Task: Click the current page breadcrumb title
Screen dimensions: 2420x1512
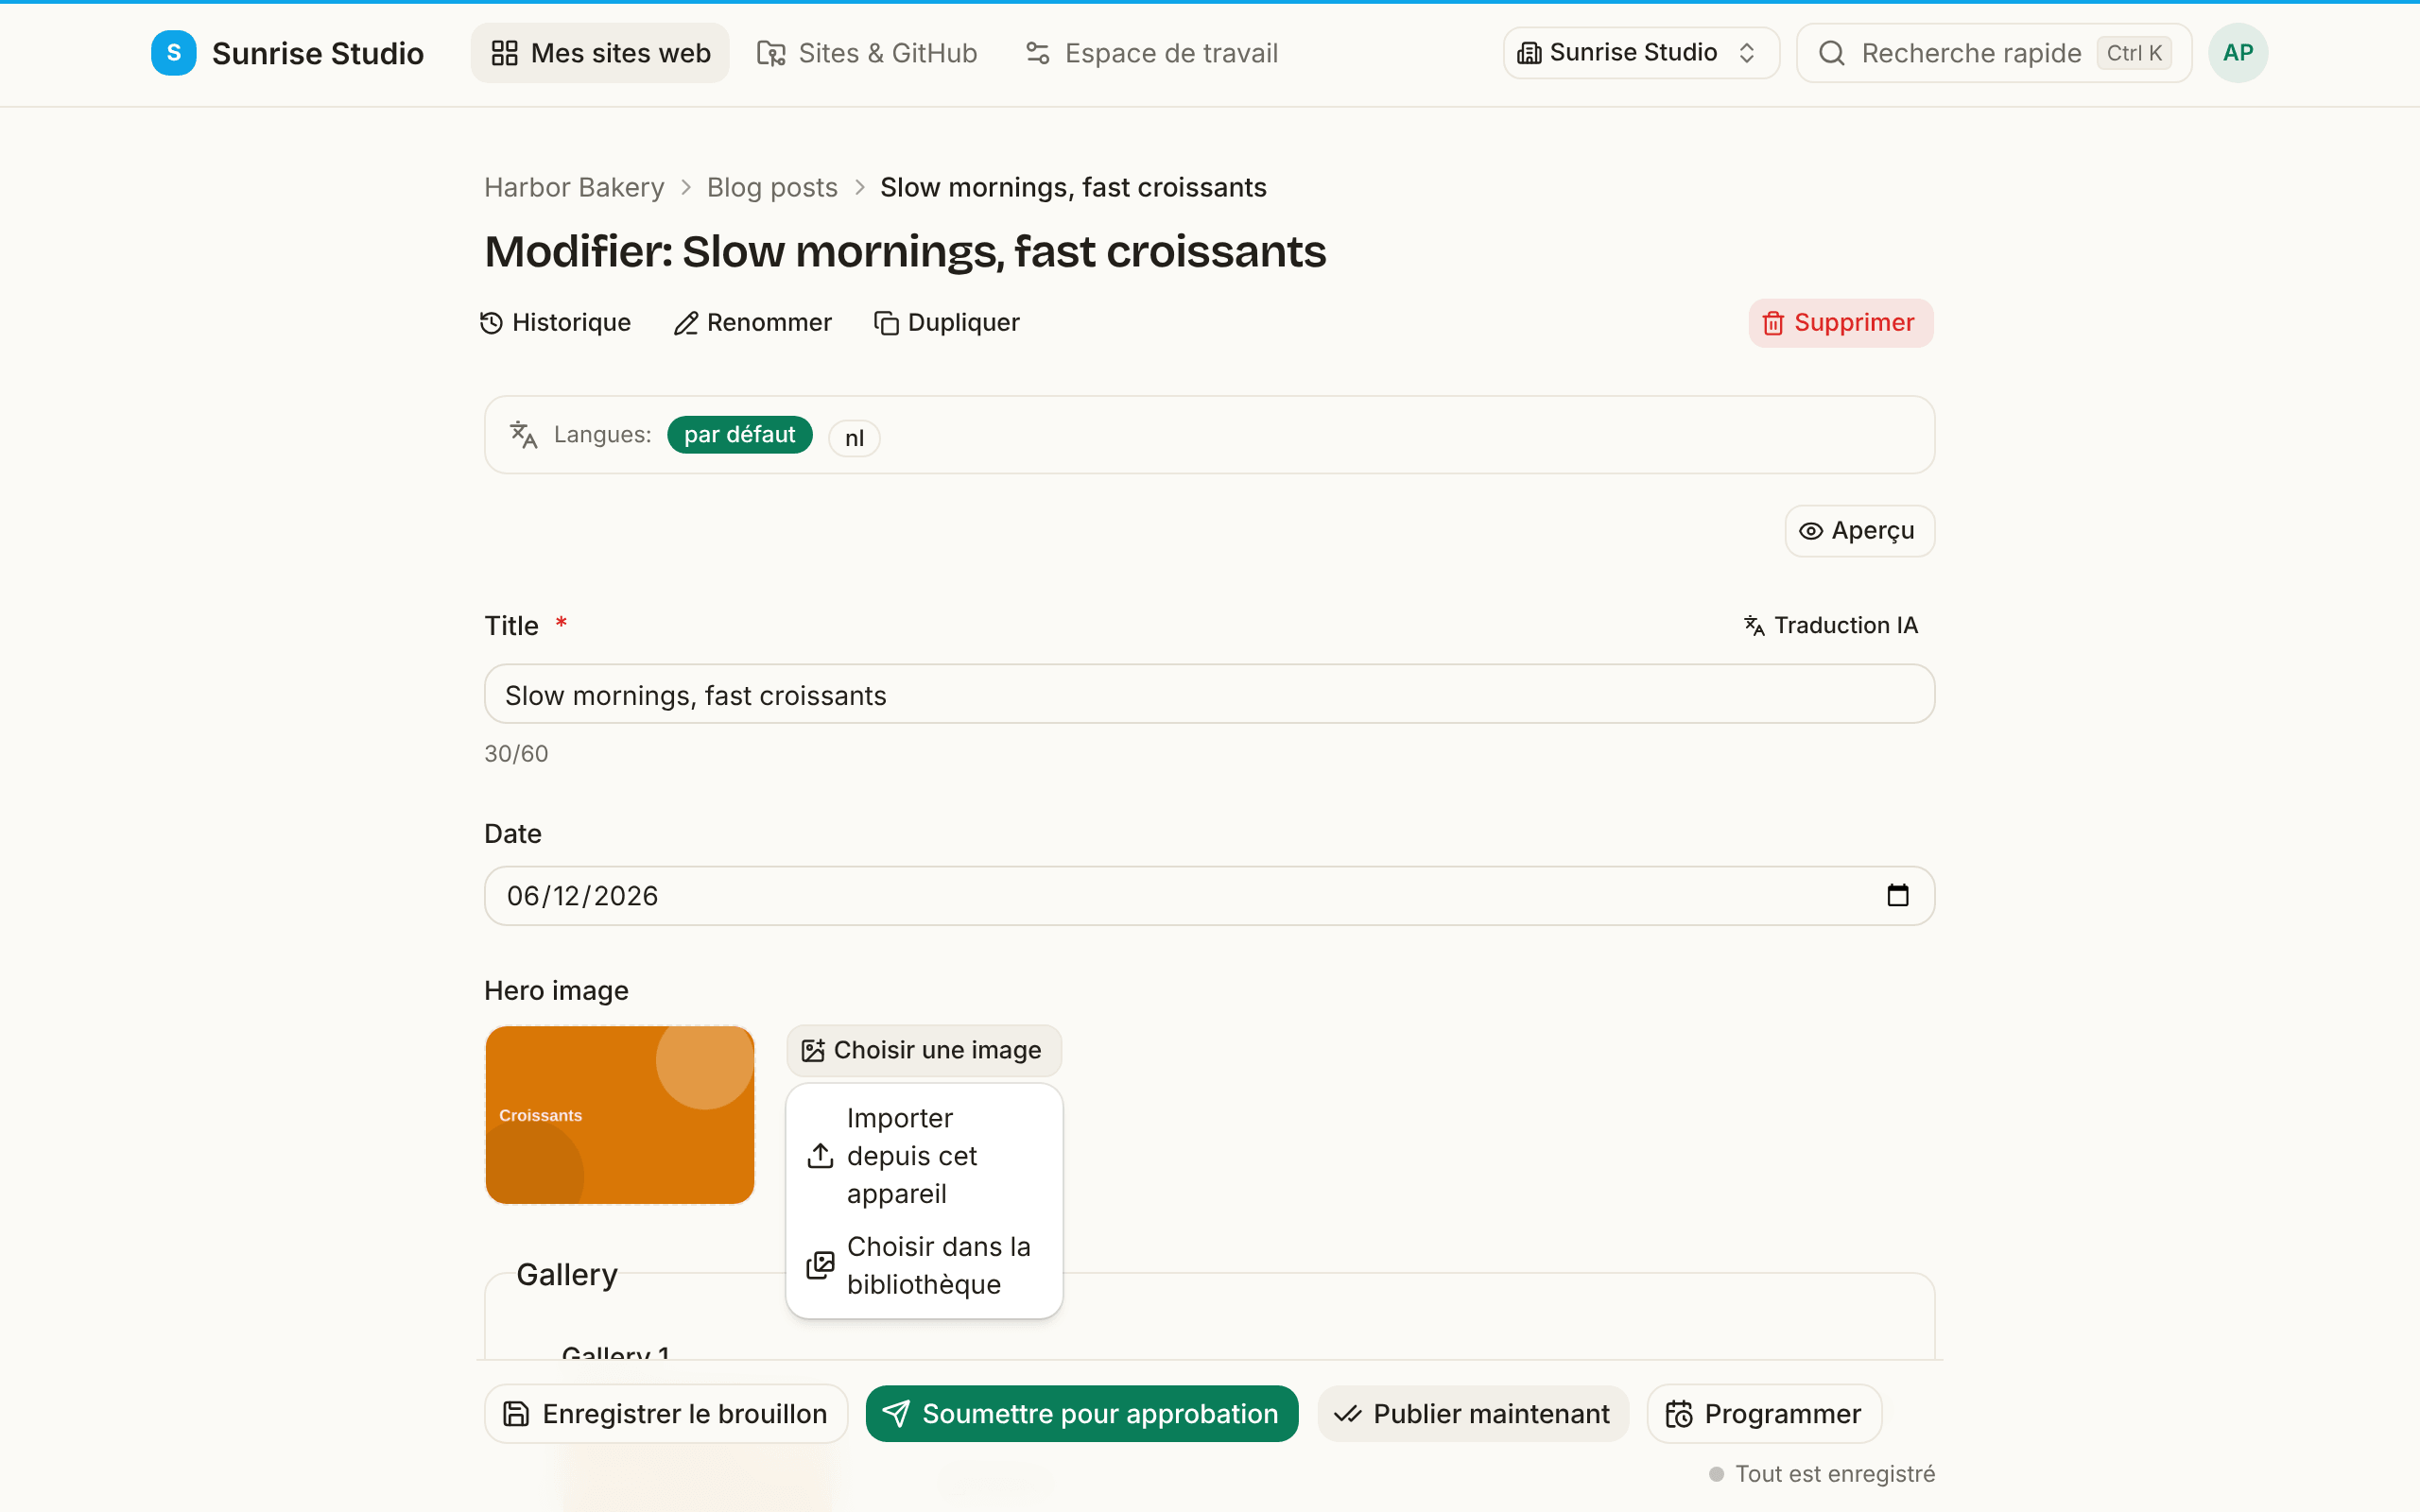Action: [1073, 187]
